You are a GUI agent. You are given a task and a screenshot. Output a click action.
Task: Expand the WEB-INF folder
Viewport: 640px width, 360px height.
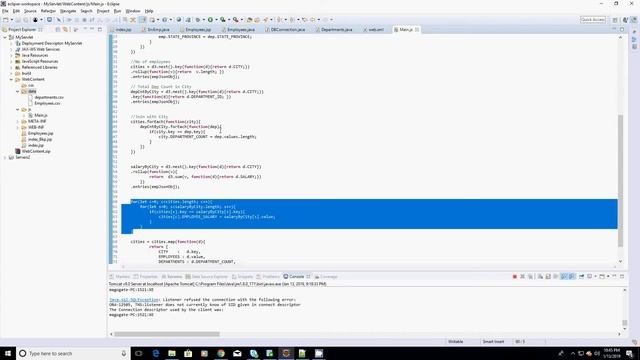(x=18, y=127)
